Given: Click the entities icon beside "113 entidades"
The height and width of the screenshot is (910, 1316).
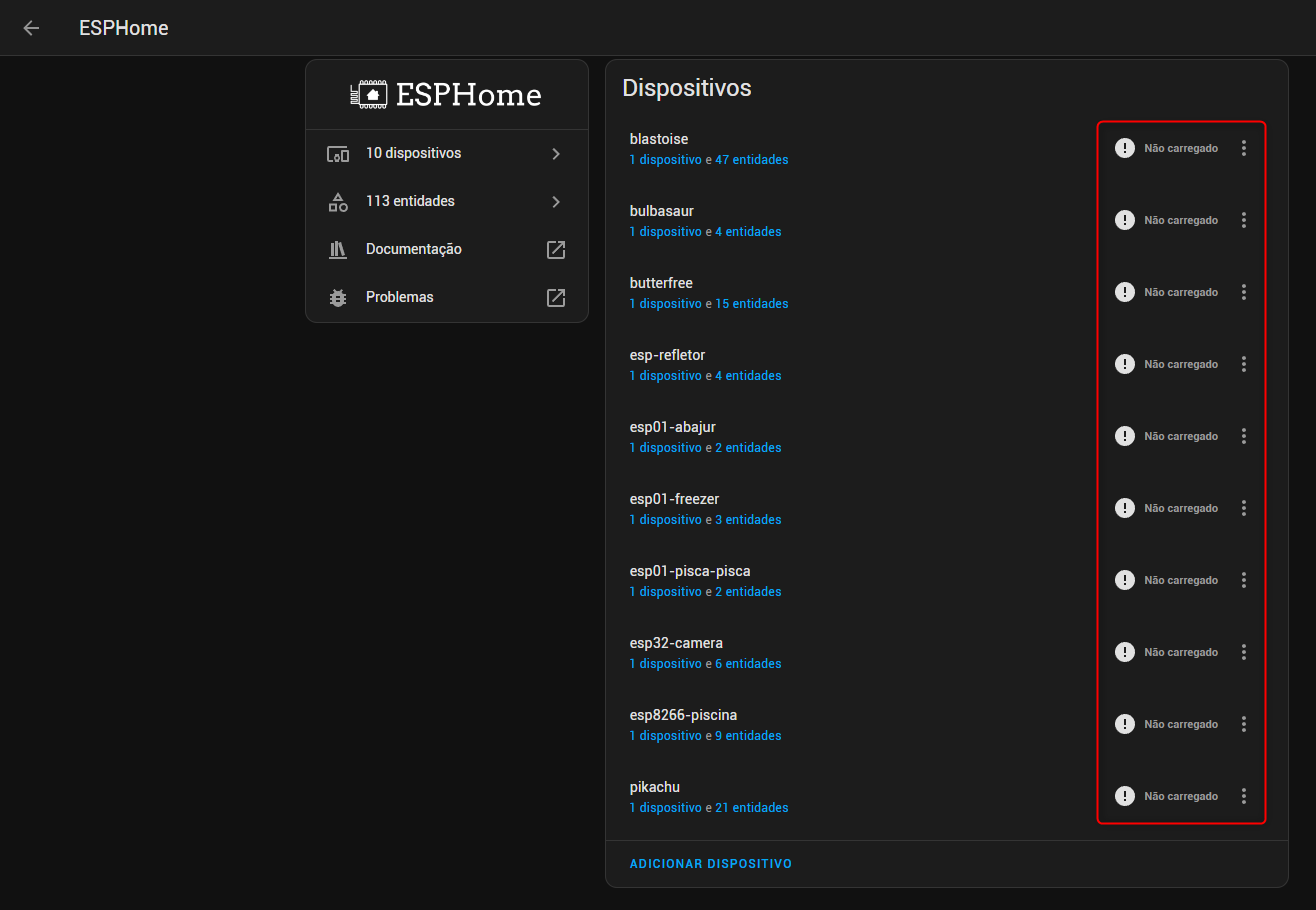Looking at the screenshot, I should tap(337, 201).
